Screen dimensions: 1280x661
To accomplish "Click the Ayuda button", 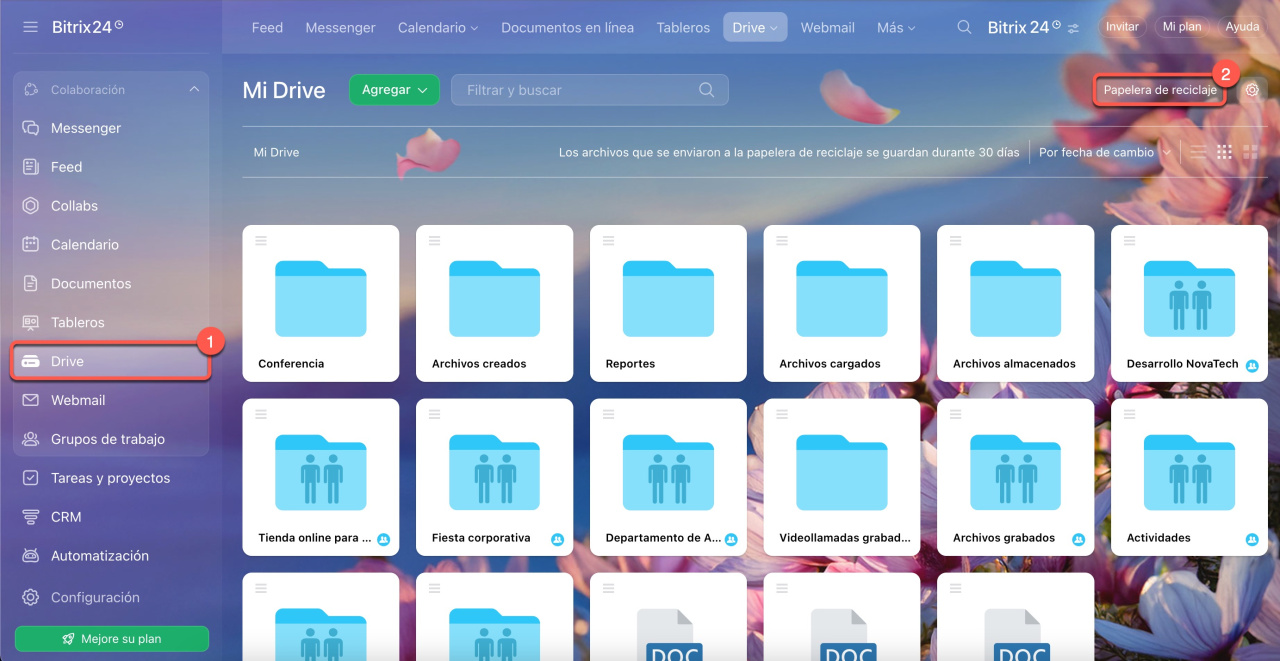I will pos(1242,27).
